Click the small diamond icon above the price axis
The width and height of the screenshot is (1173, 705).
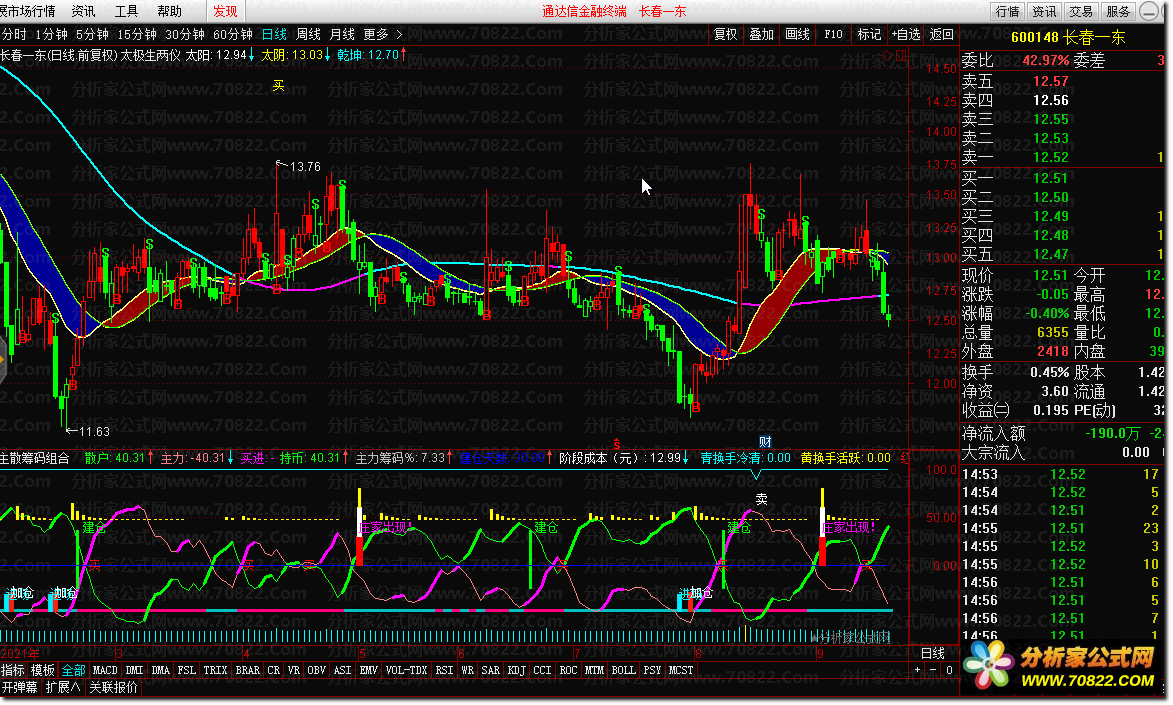[x=888, y=55]
